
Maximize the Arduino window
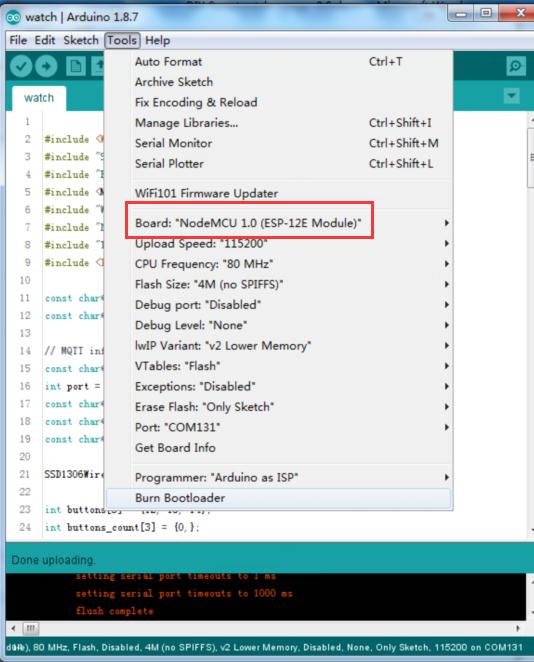486,14
